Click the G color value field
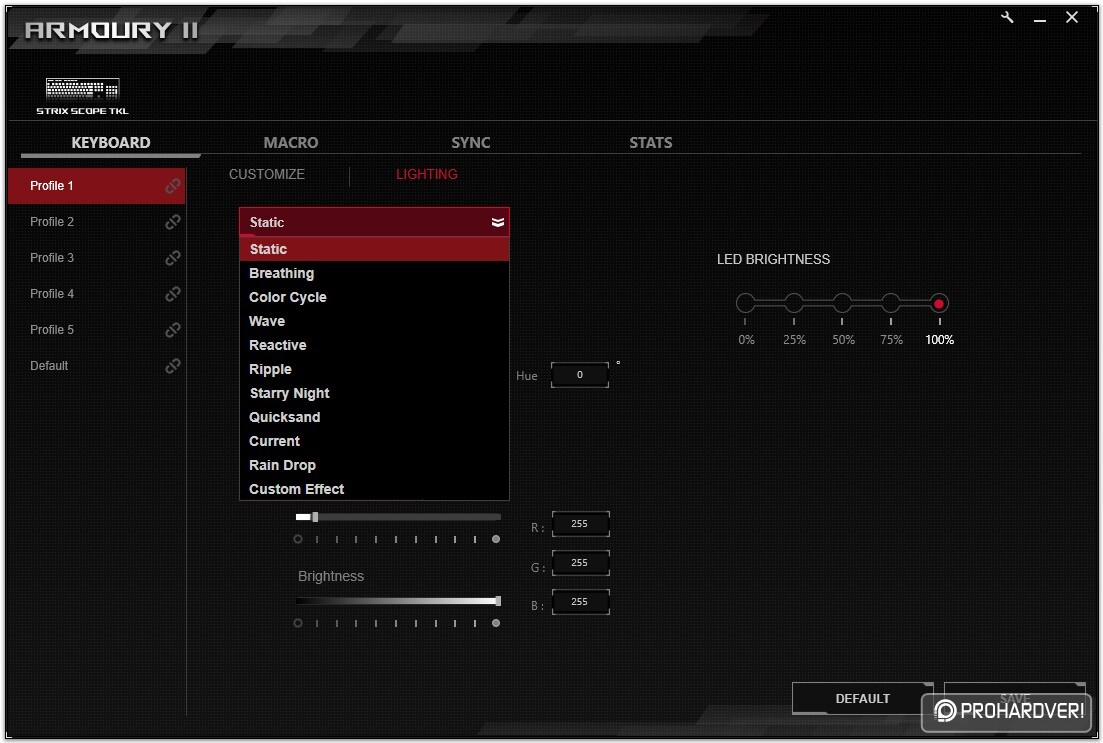Image resolution: width=1103 pixels, height=743 pixels. tap(580, 562)
